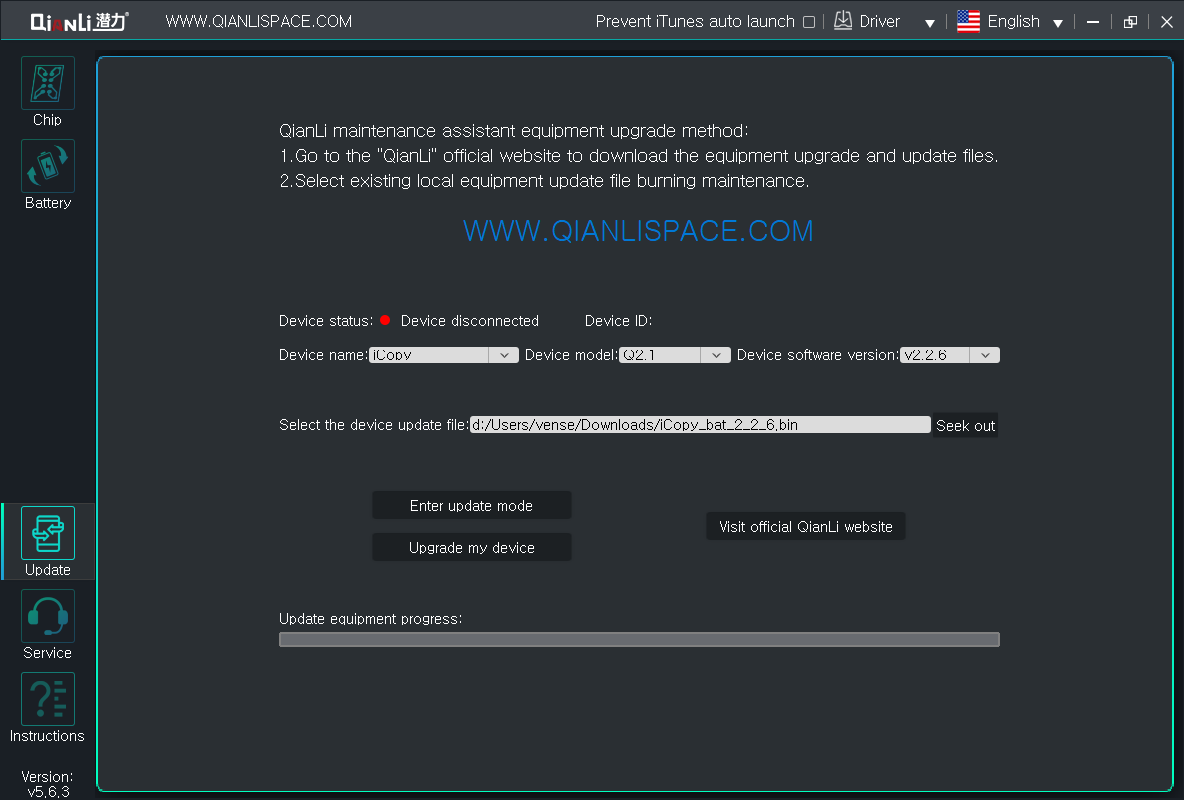Minimize the QianLi window

pyautogui.click(x=1093, y=22)
